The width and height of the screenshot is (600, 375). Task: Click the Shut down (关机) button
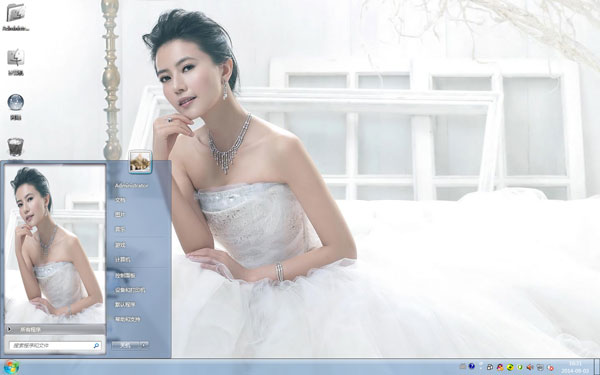pyautogui.click(x=126, y=345)
